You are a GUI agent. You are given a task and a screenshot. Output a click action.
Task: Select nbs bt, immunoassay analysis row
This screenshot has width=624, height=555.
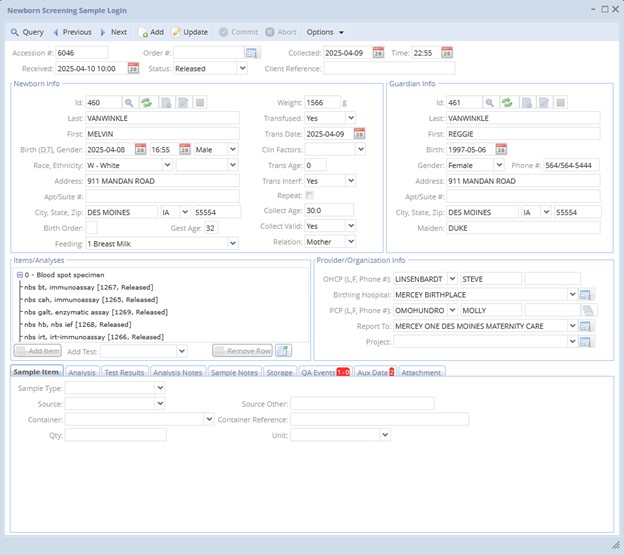89,287
